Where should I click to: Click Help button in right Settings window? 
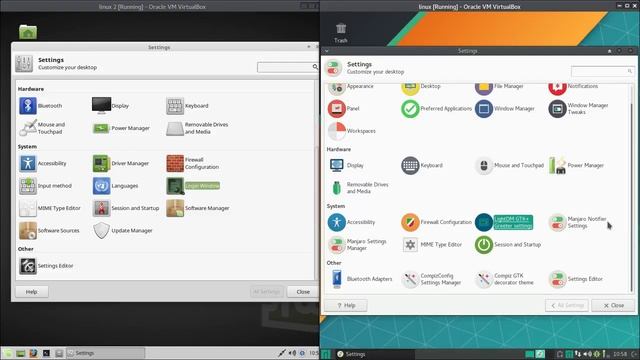[346, 305]
